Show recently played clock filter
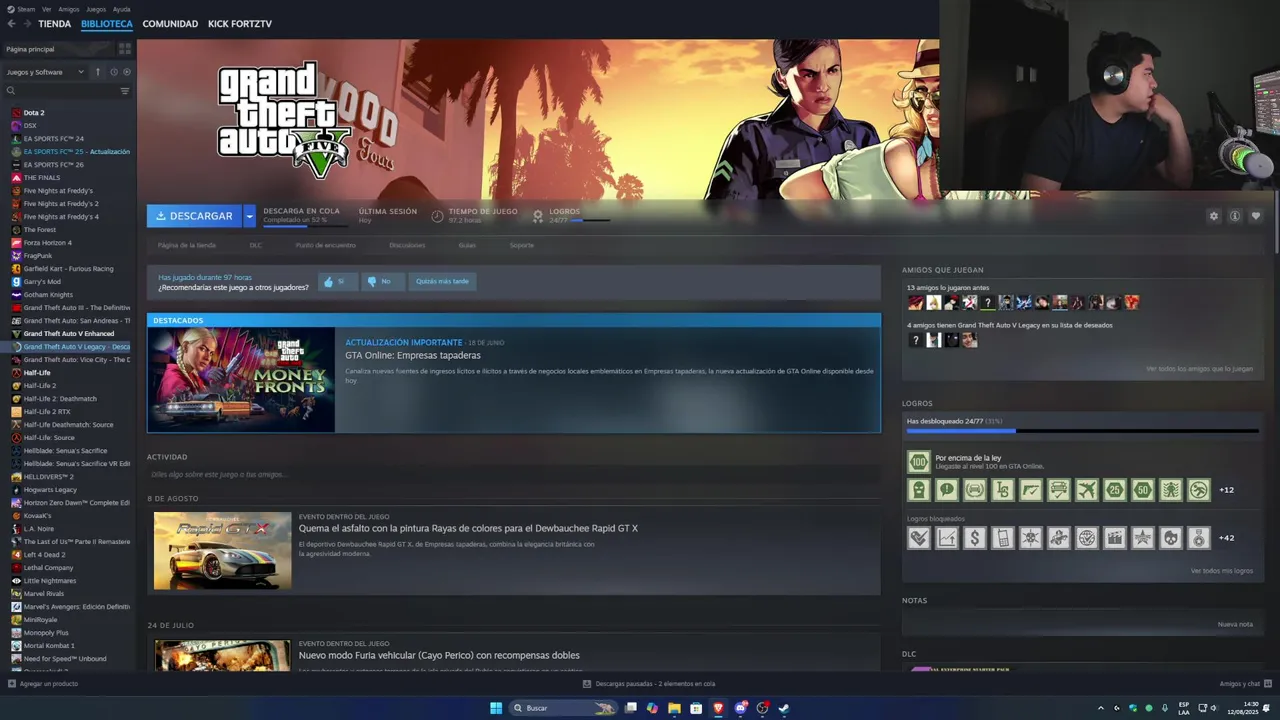The height and width of the screenshot is (720, 1280). coord(114,72)
